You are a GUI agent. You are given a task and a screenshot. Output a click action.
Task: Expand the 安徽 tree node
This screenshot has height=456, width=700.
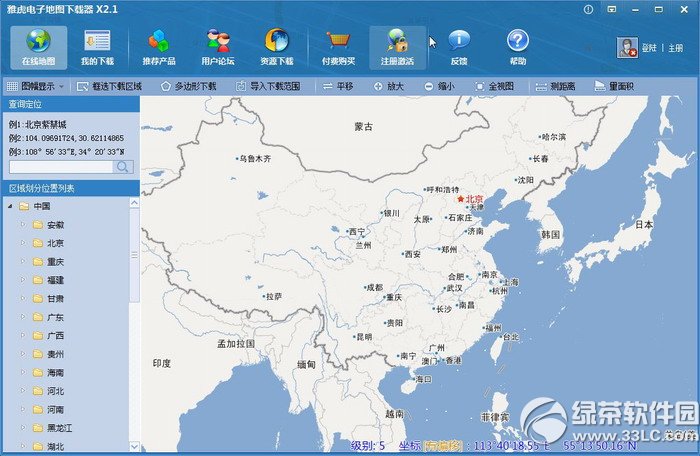click(x=23, y=225)
